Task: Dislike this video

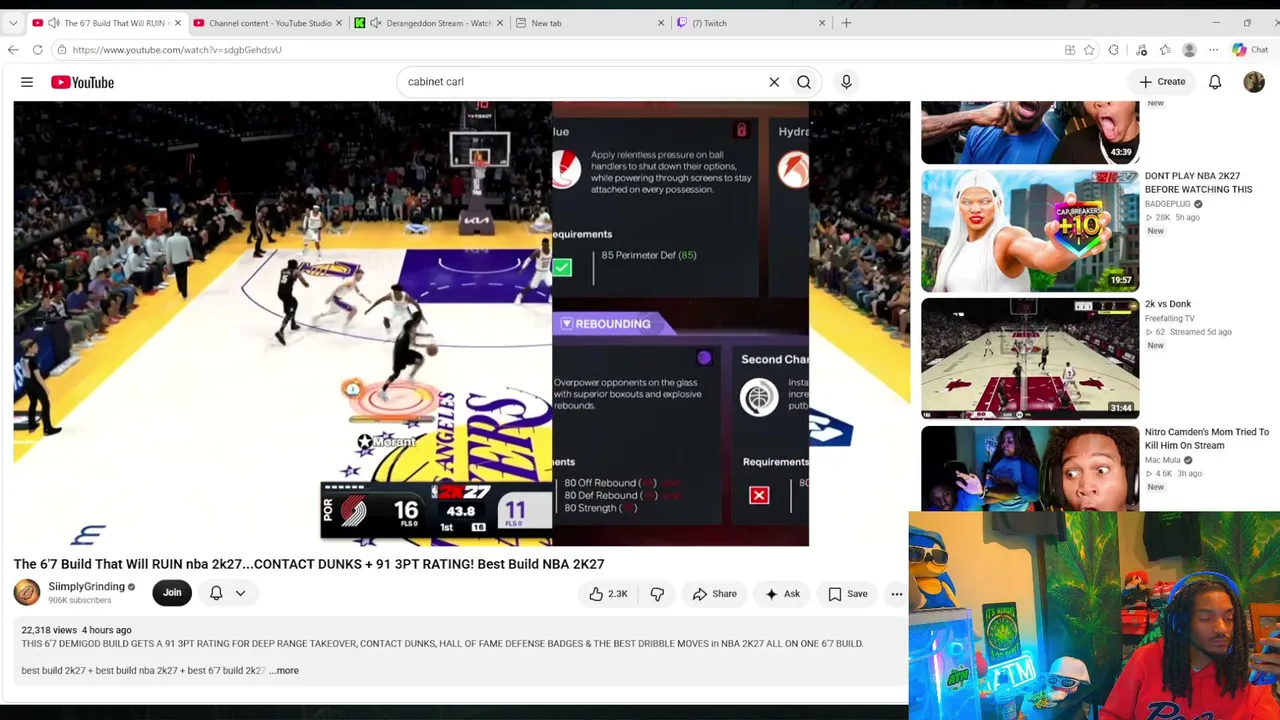Action: (x=657, y=594)
